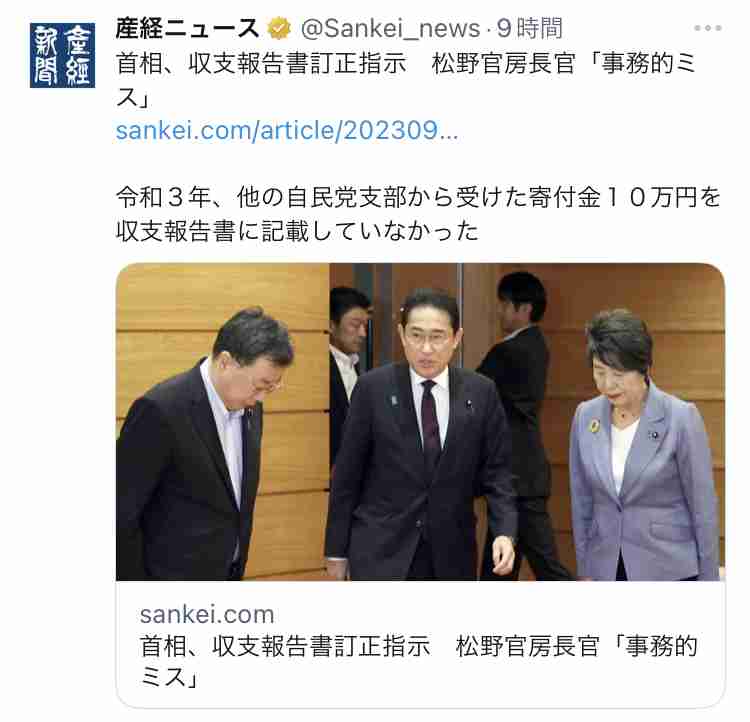Click the 松野官房長官 text in tweet headline
Image resolution: width=750 pixels, height=722 pixels.
(x=503, y=63)
